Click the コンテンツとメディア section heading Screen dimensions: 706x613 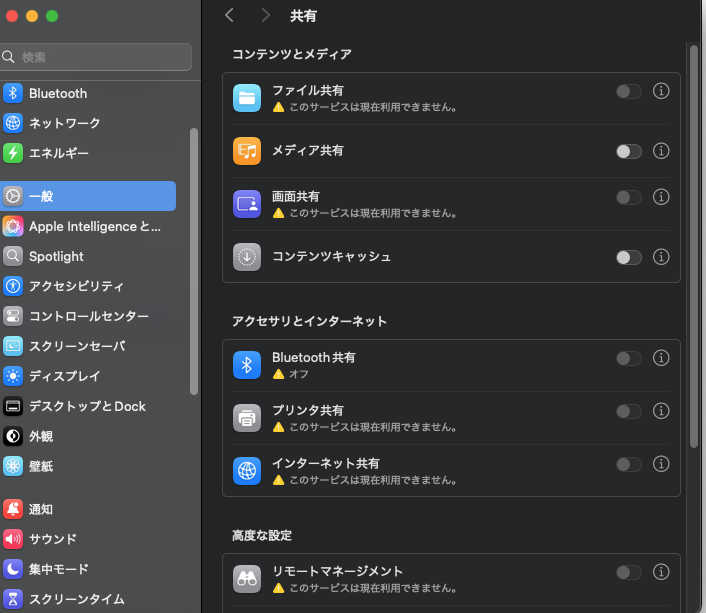(x=292, y=54)
